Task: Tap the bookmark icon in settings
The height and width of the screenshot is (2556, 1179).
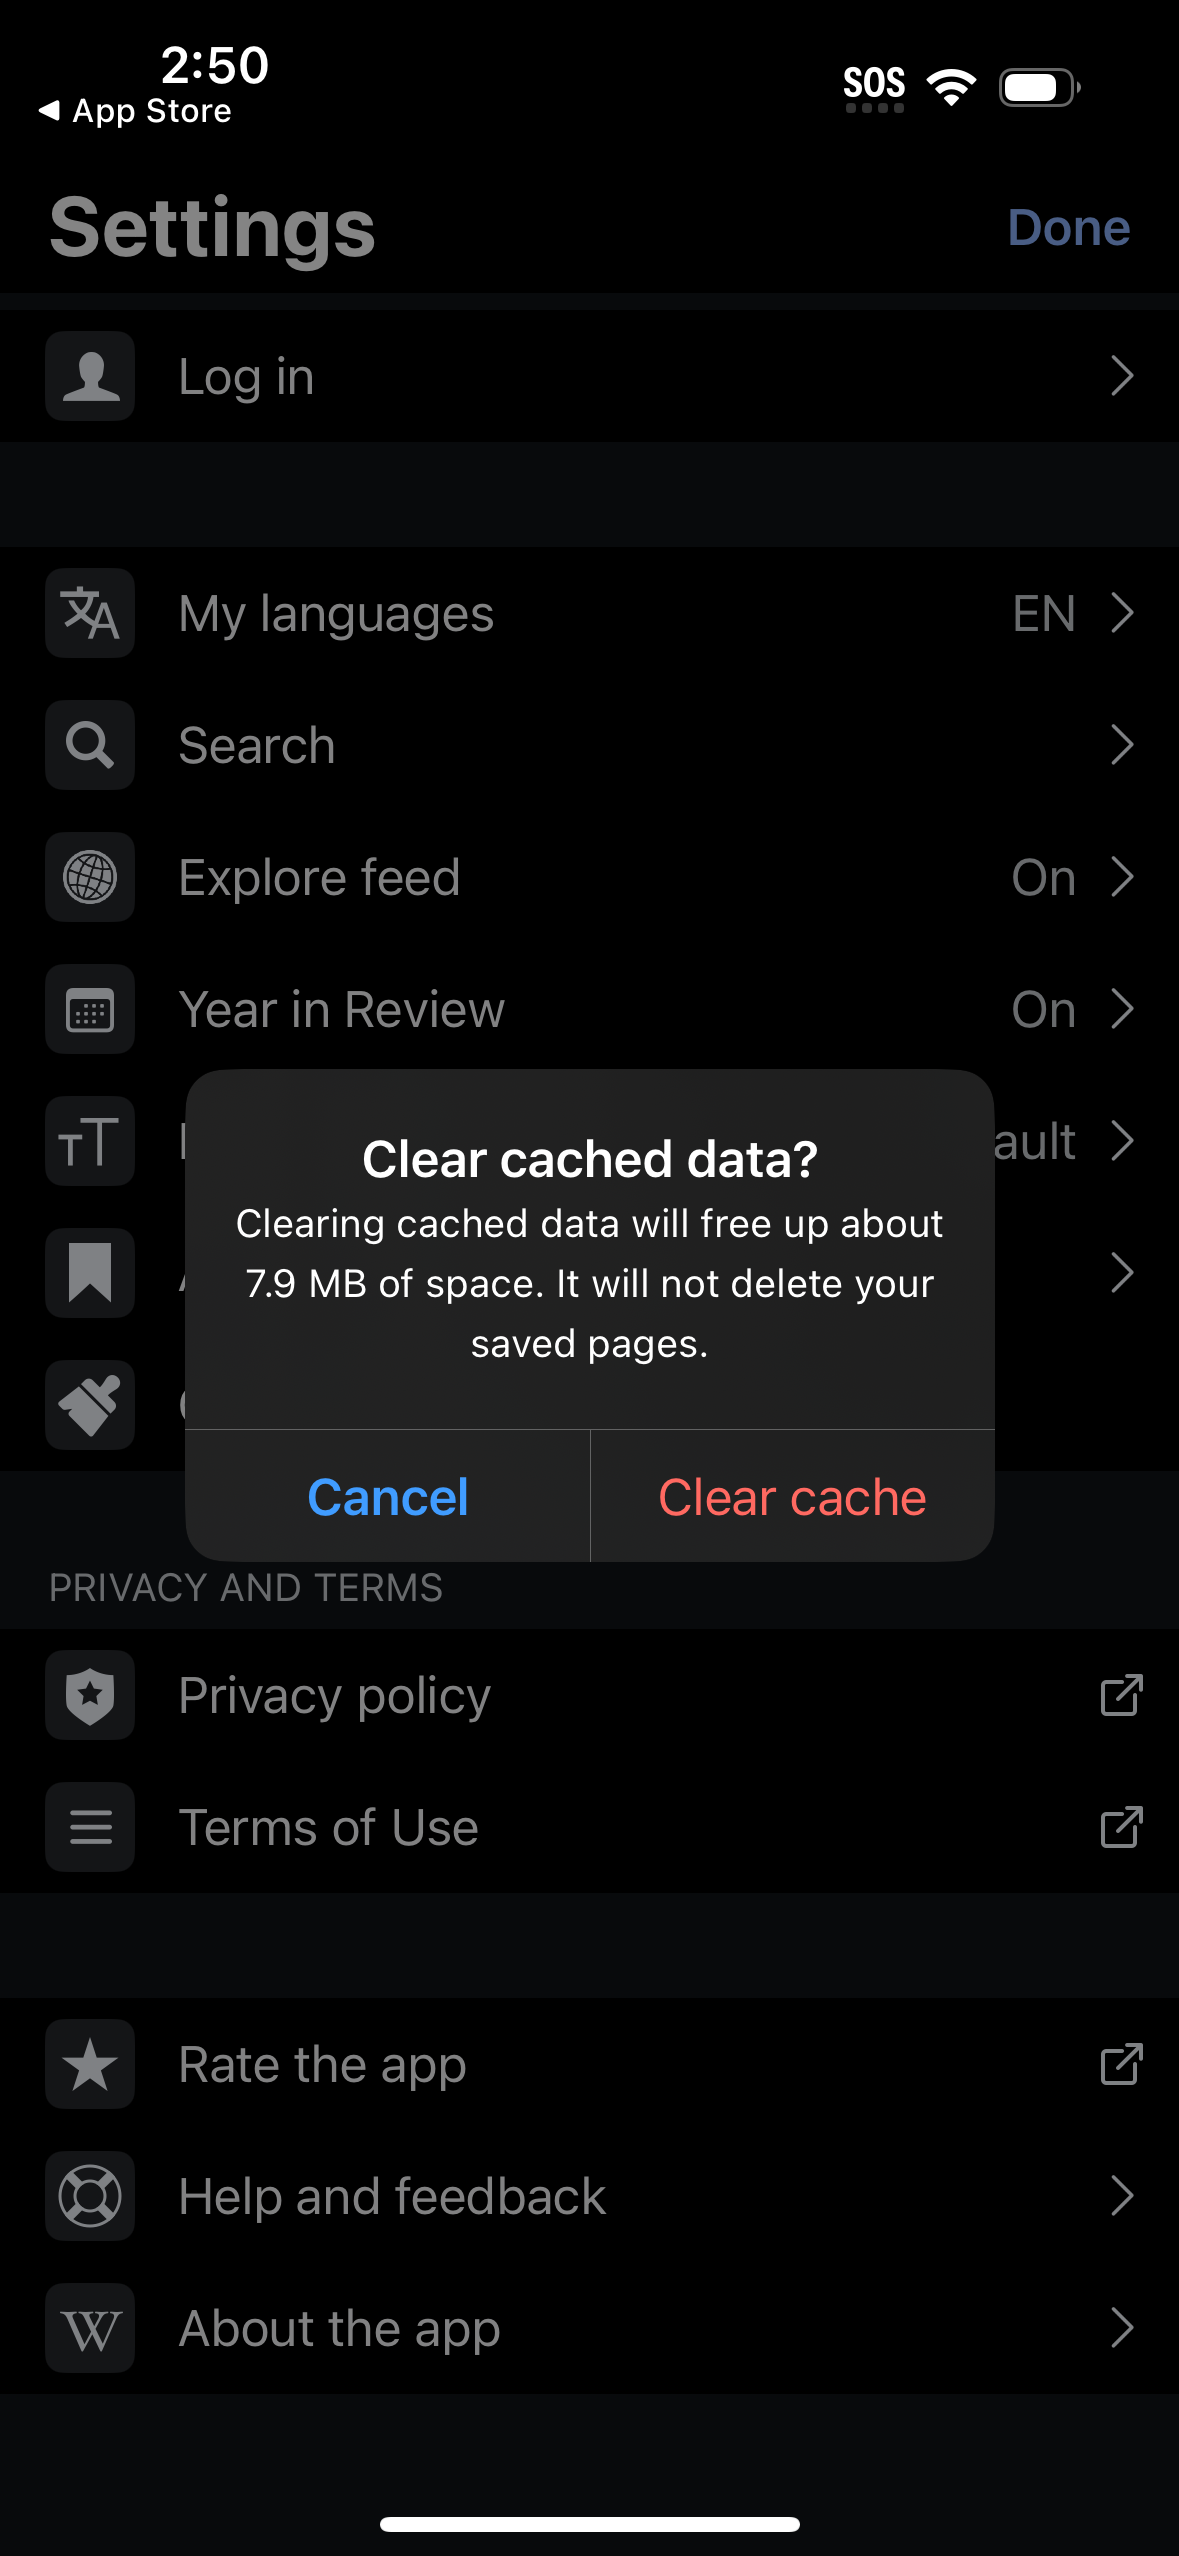Action: [89, 1273]
